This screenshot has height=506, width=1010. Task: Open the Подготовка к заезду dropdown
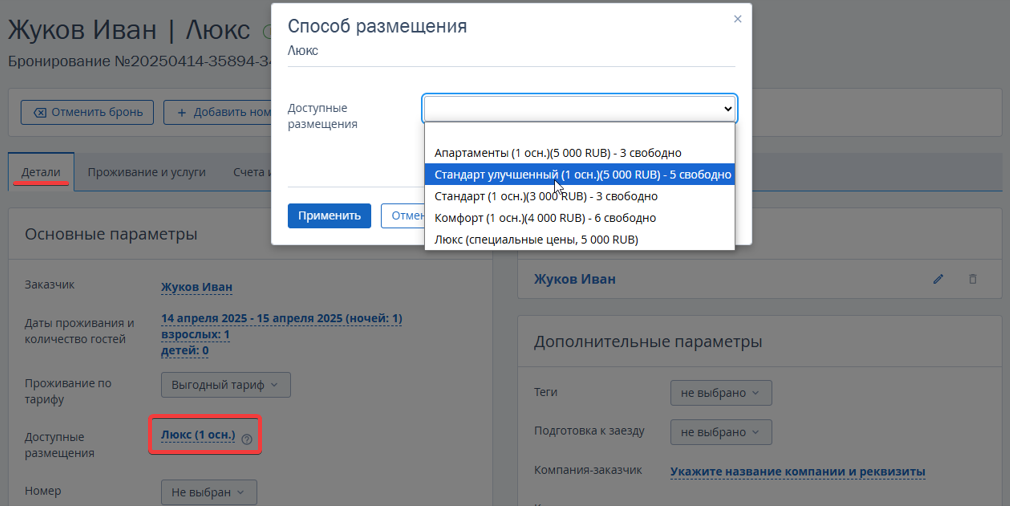point(721,432)
